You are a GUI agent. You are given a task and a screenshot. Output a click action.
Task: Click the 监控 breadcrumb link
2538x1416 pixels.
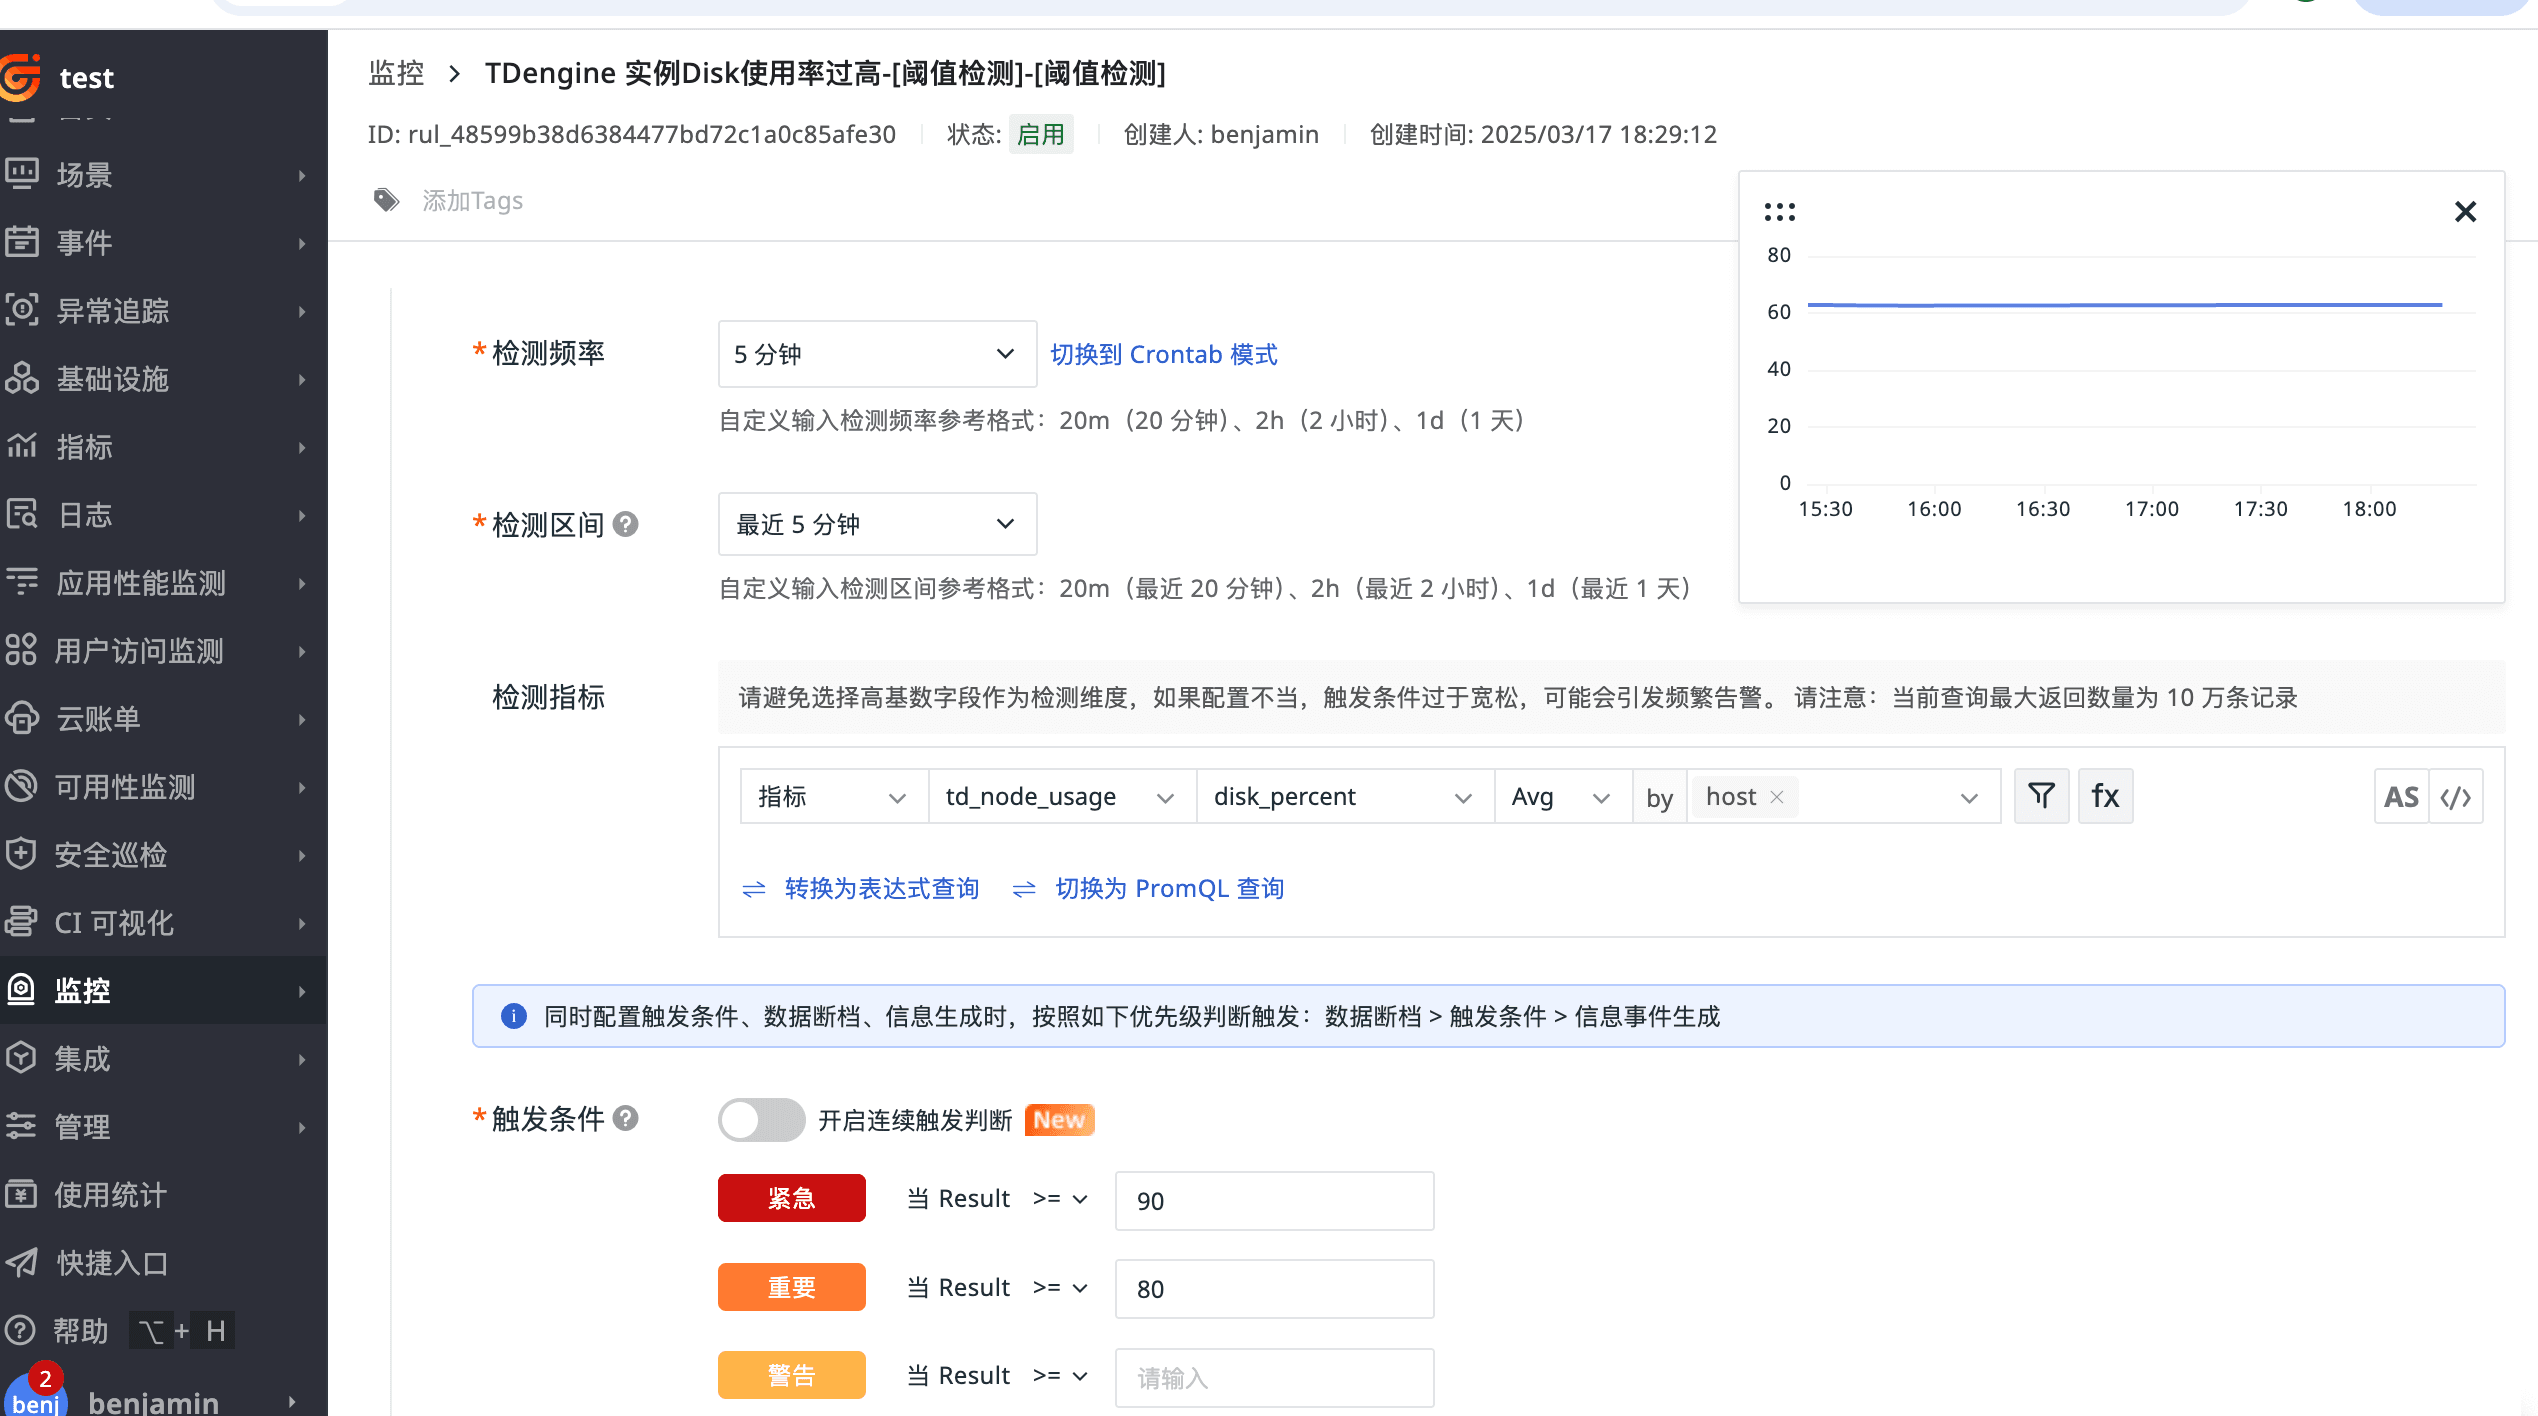(396, 73)
